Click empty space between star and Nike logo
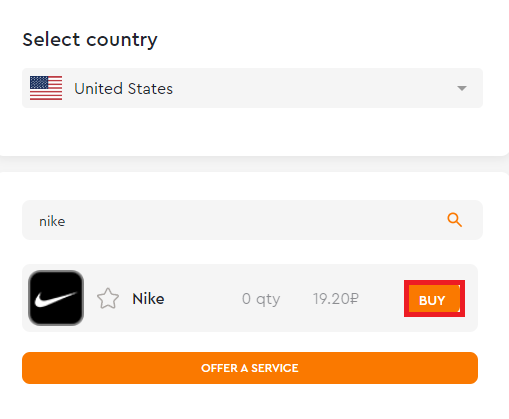509x419 pixels. point(90,298)
